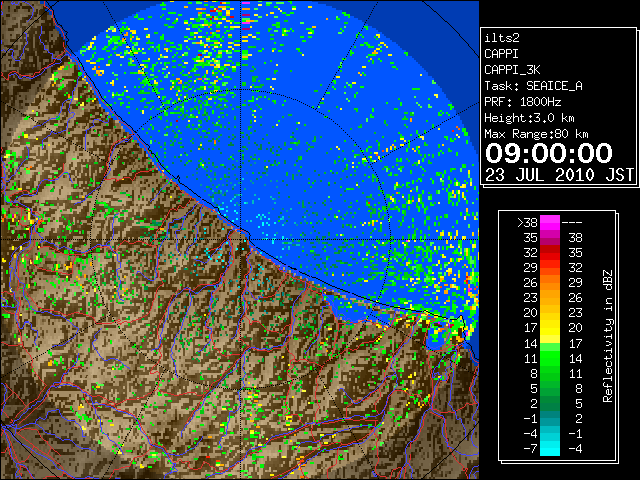Pick the bright green band of the scale
Image resolution: width=640 pixels, height=480 pixels.
pyautogui.click(x=550, y=359)
